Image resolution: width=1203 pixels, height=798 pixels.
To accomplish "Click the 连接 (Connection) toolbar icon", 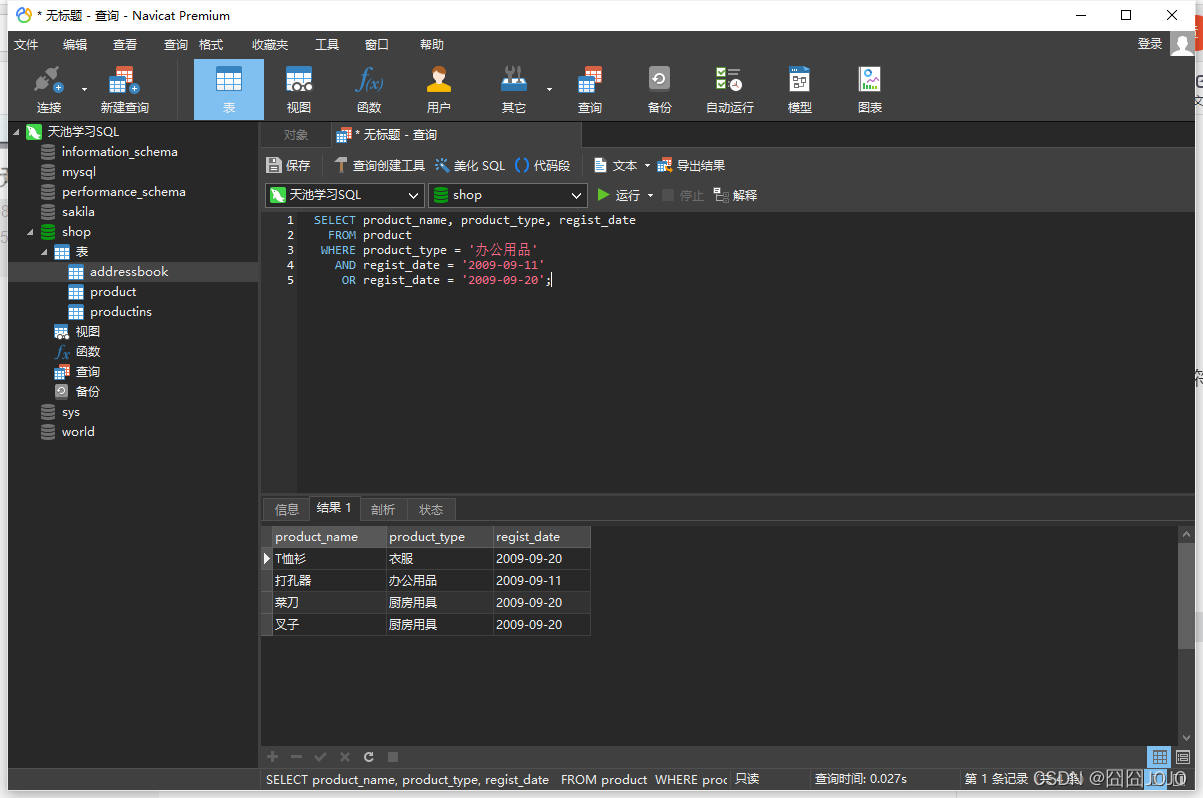I will click(48, 90).
